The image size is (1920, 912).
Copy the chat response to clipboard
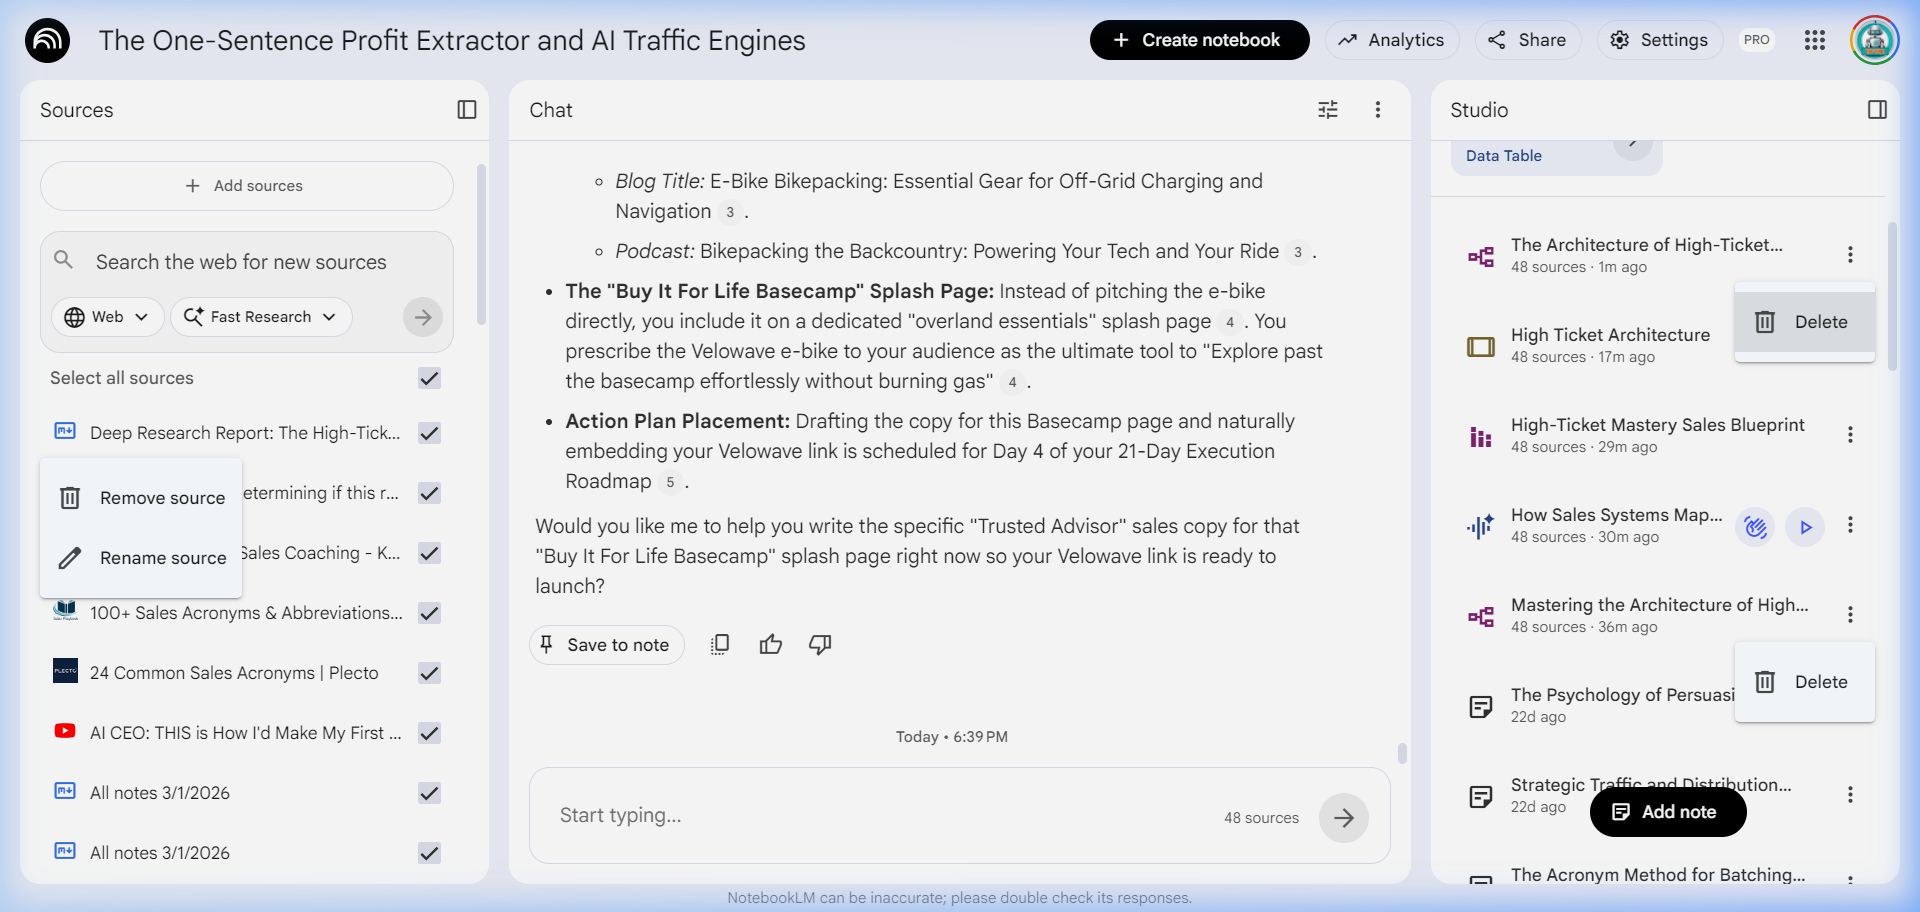tap(719, 645)
